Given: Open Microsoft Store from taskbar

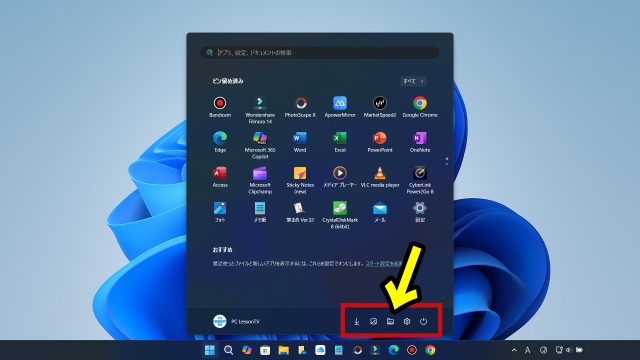Looking at the screenshot, I should click(265, 350).
